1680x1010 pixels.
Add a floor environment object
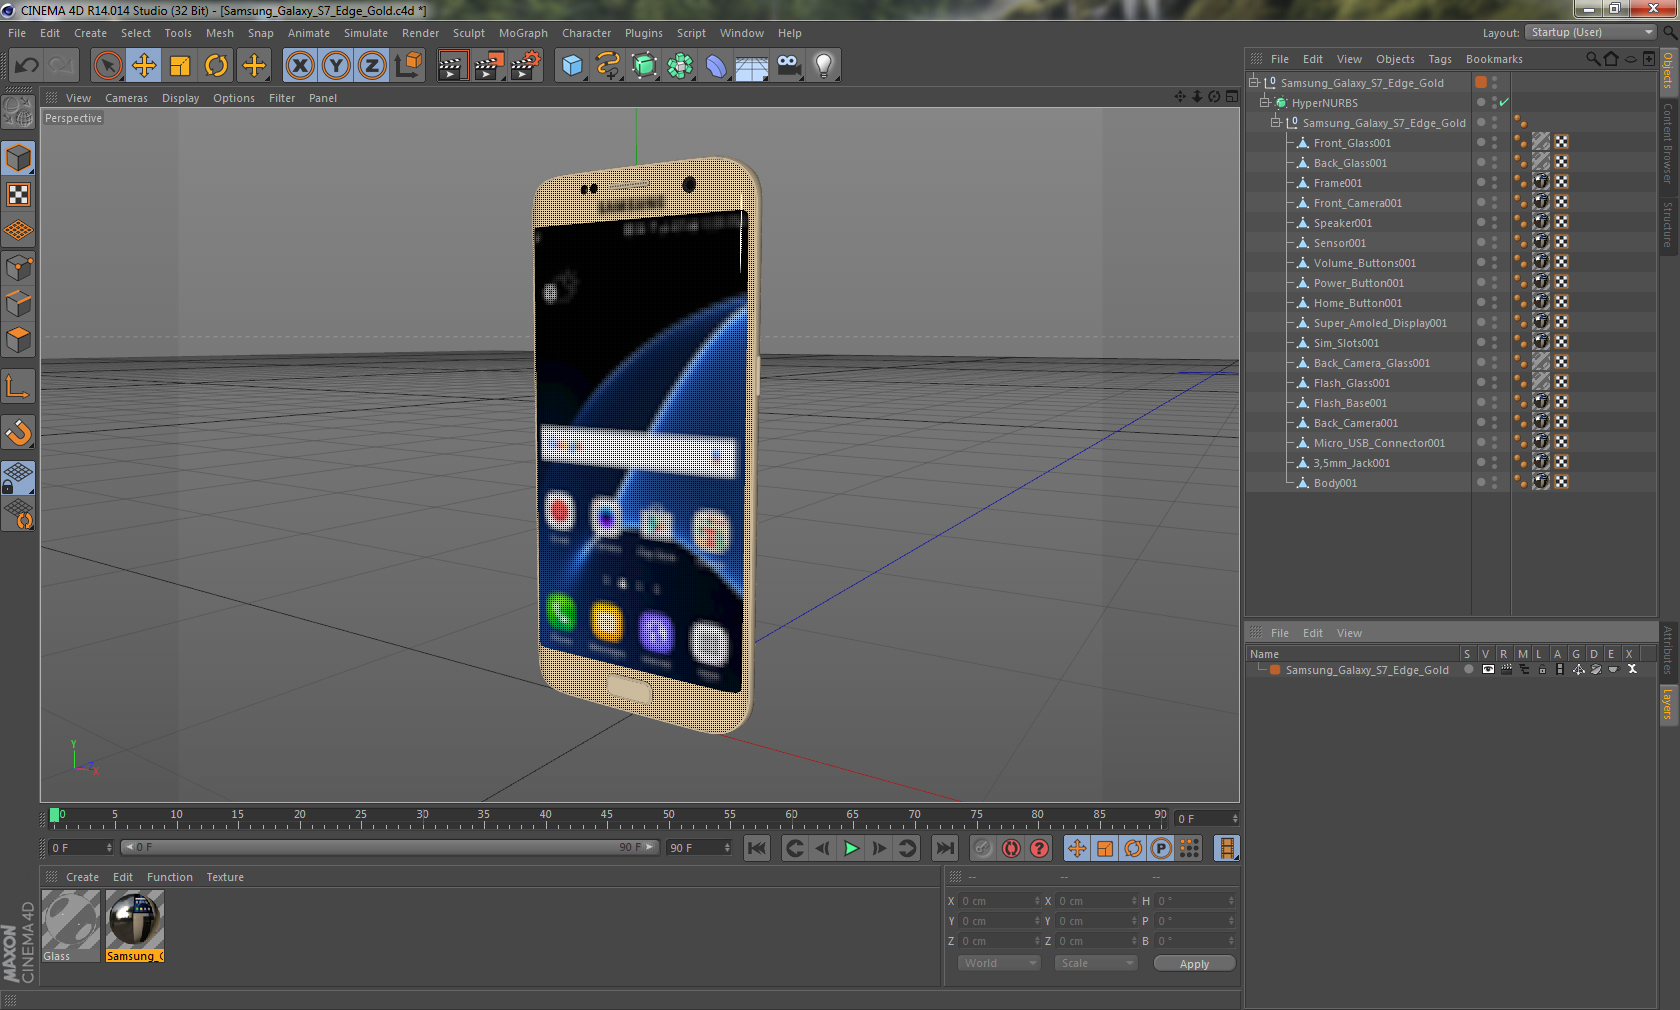[x=752, y=66]
